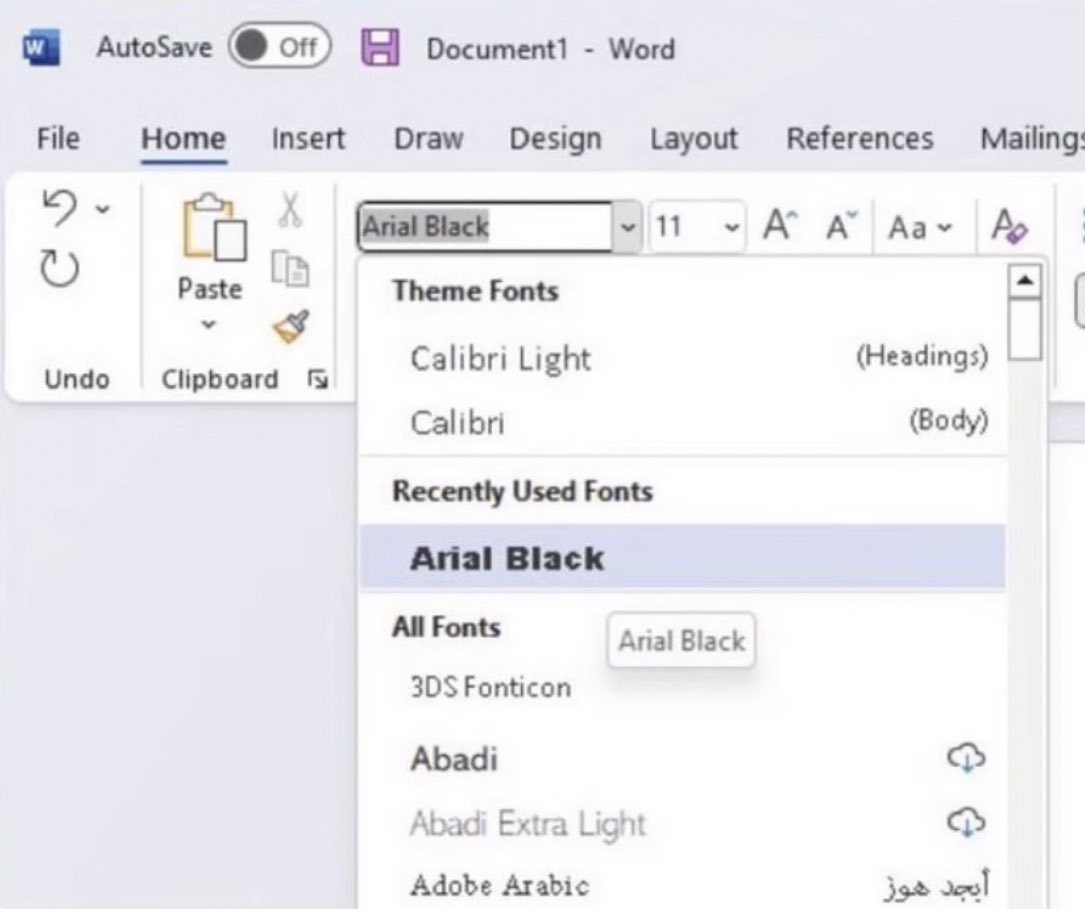Open the Layout tab
The width and height of the screenshot is (1085, 909).
[693, 139]
